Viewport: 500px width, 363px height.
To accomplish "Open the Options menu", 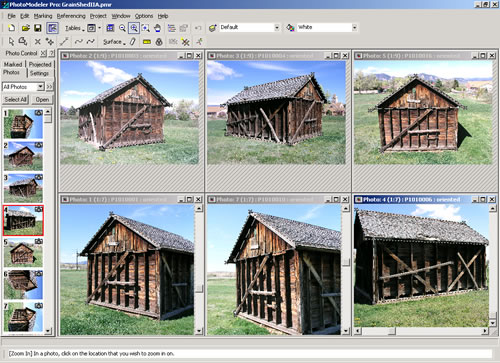I will pos(144,16).
